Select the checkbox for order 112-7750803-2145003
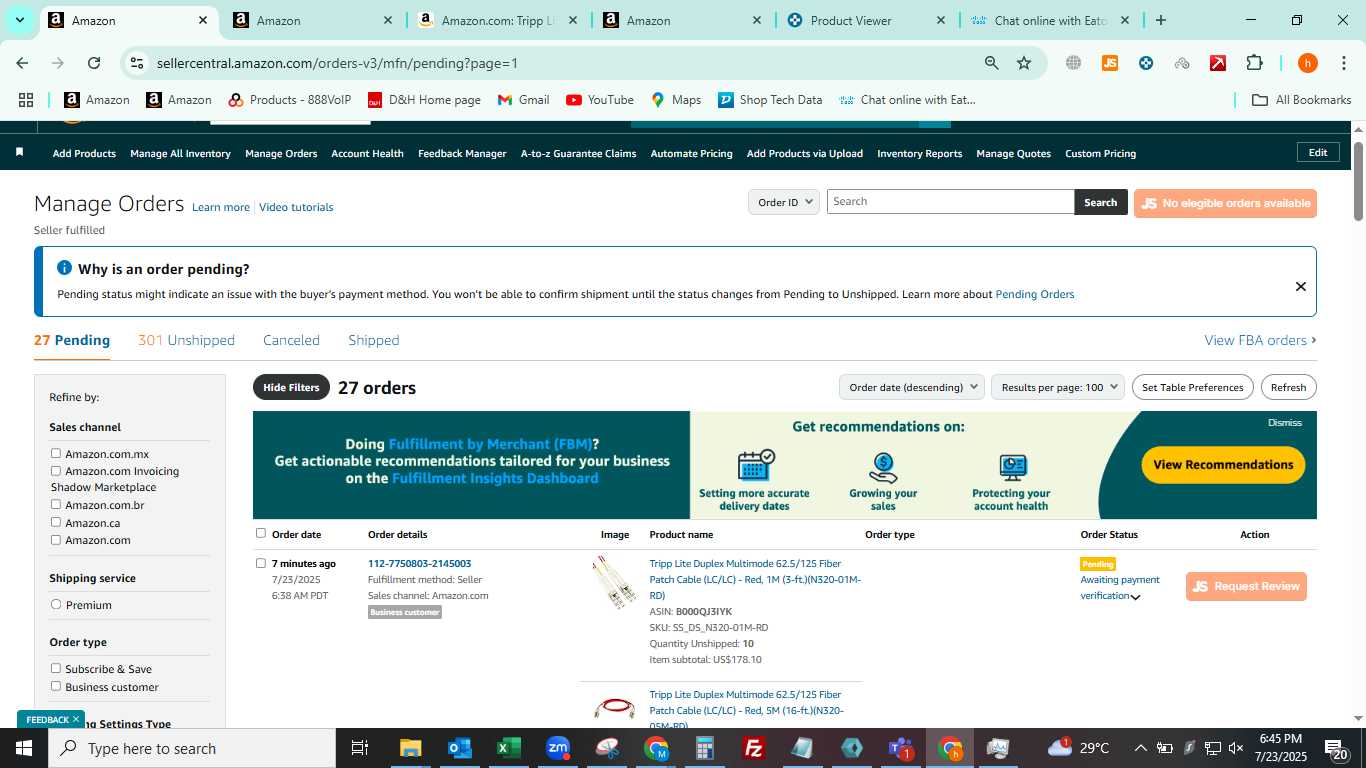This screenshot has width=1366, height=768. pyautogui.click(x=261, y=563)
